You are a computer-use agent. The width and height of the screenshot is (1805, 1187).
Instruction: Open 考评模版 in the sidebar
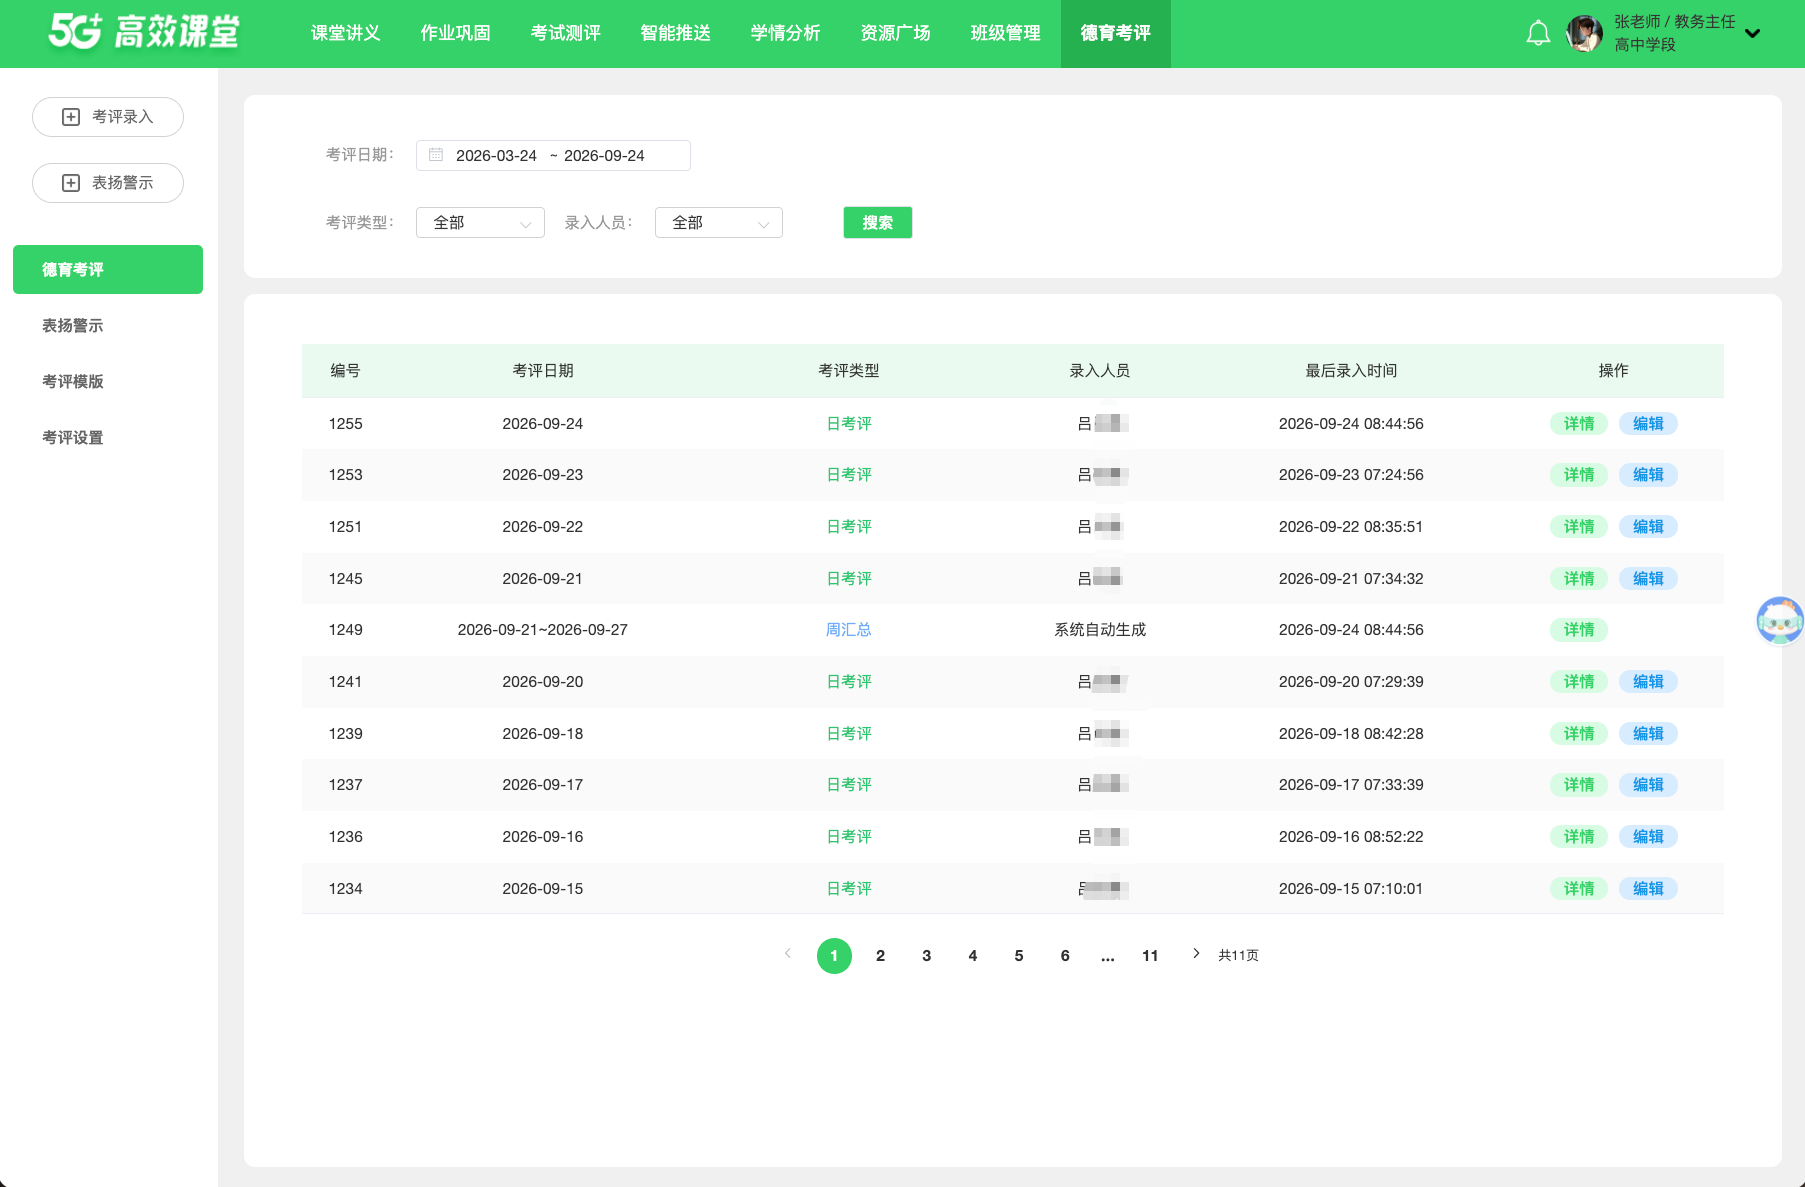[73, 381]
